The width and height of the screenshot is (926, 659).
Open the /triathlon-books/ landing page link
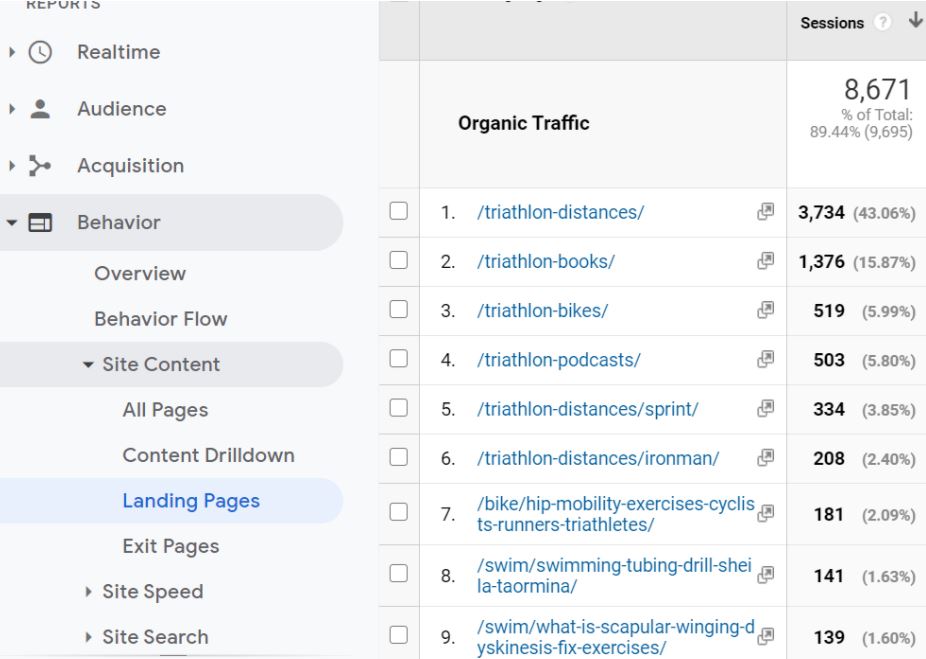pyautogui.click(x=546, y=261)
